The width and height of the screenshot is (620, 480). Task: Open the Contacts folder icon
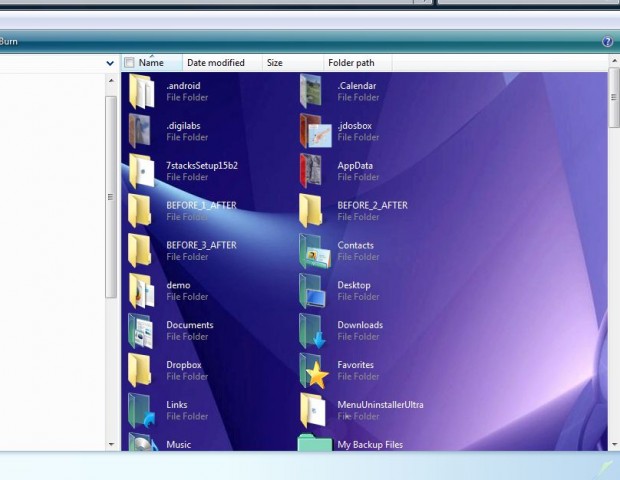coord(314,251)
